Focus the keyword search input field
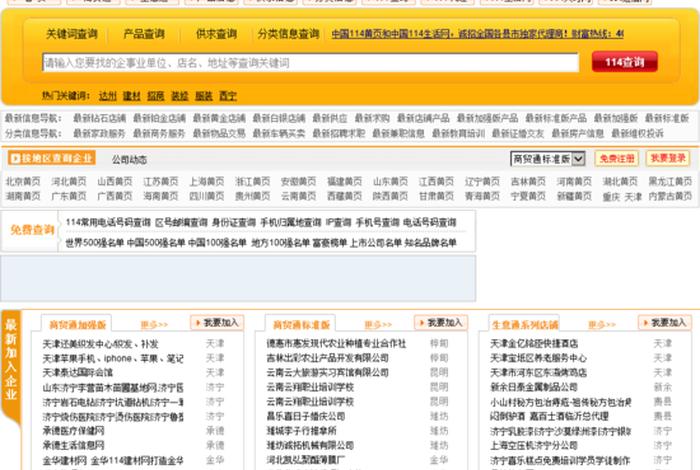The height and width of the screenshot is (470, 700). [x=310, y=62]
